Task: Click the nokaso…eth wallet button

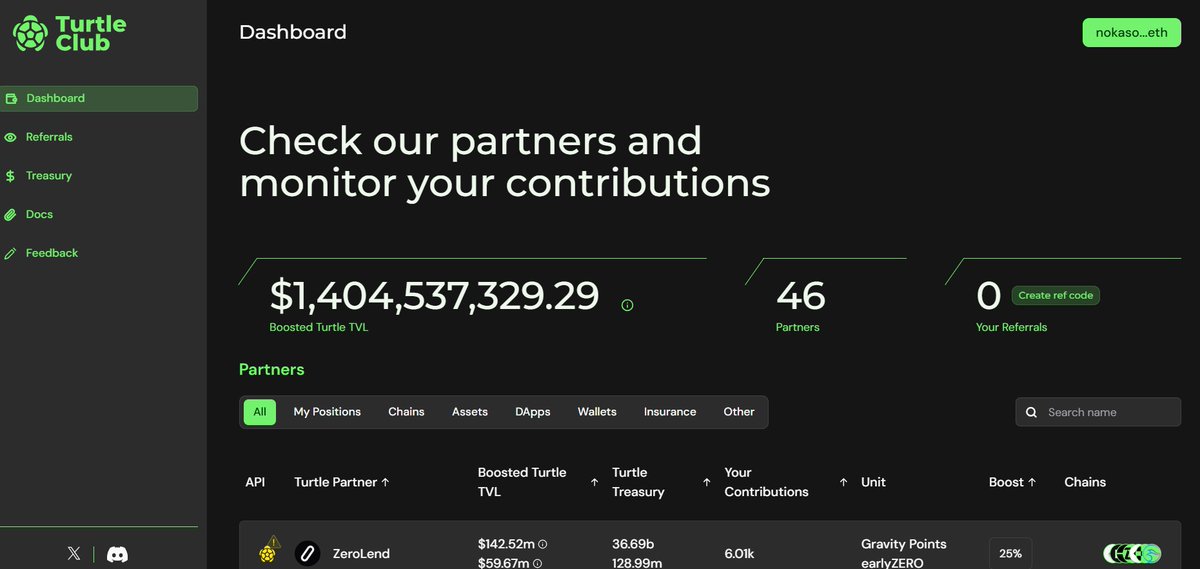Action: [1131, 32]
